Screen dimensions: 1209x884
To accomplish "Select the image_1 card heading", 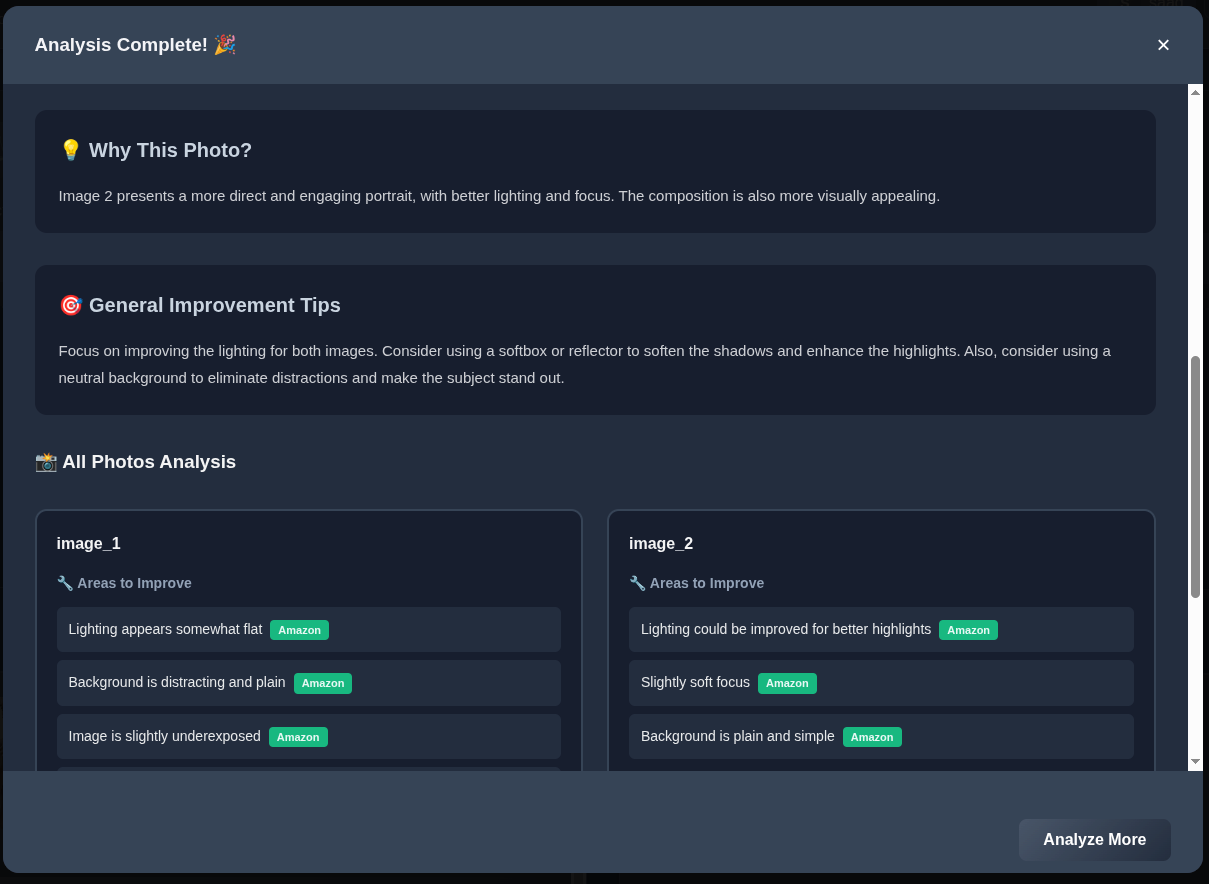I will click(x=88, y=544).
